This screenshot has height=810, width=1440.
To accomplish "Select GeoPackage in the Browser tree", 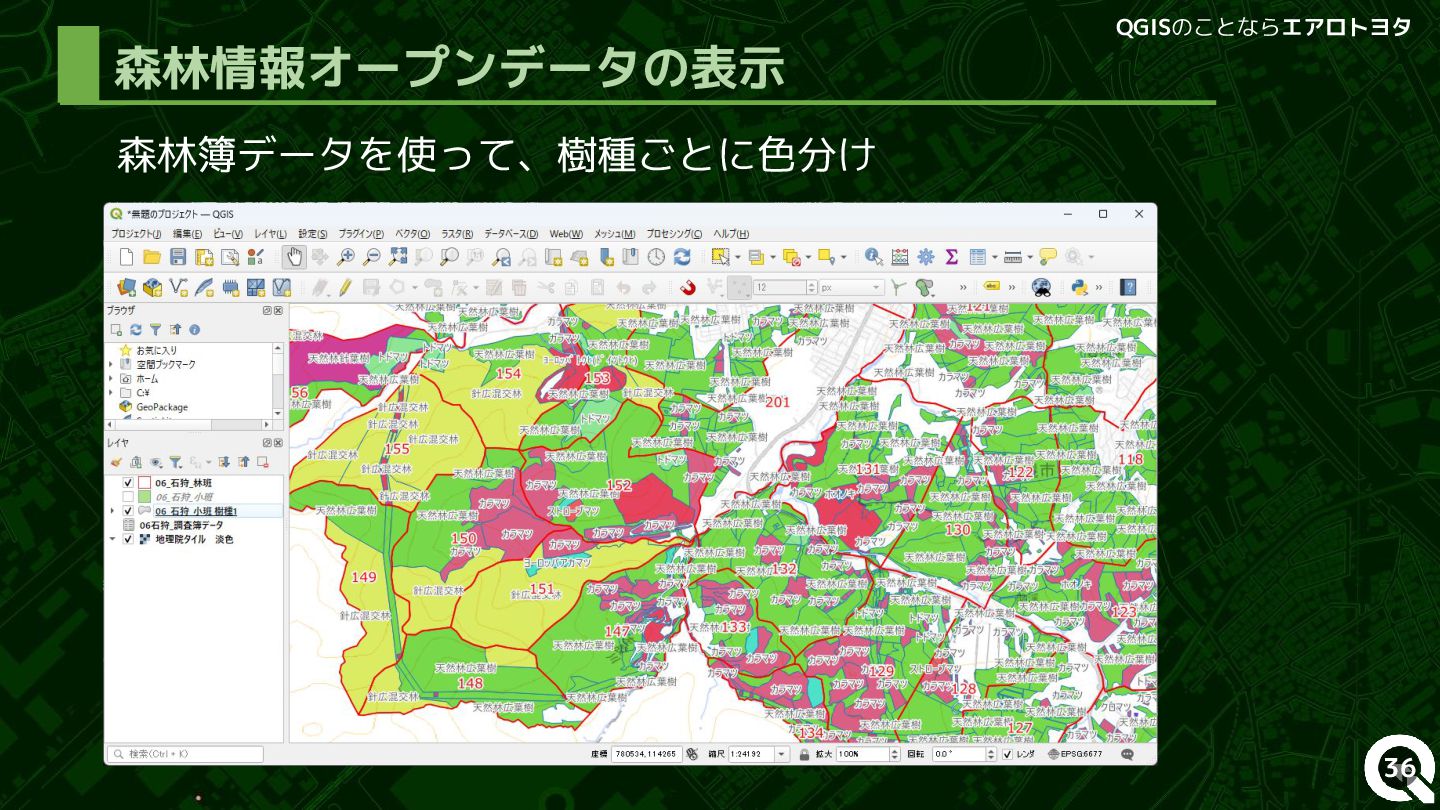I will pos(162,407).
